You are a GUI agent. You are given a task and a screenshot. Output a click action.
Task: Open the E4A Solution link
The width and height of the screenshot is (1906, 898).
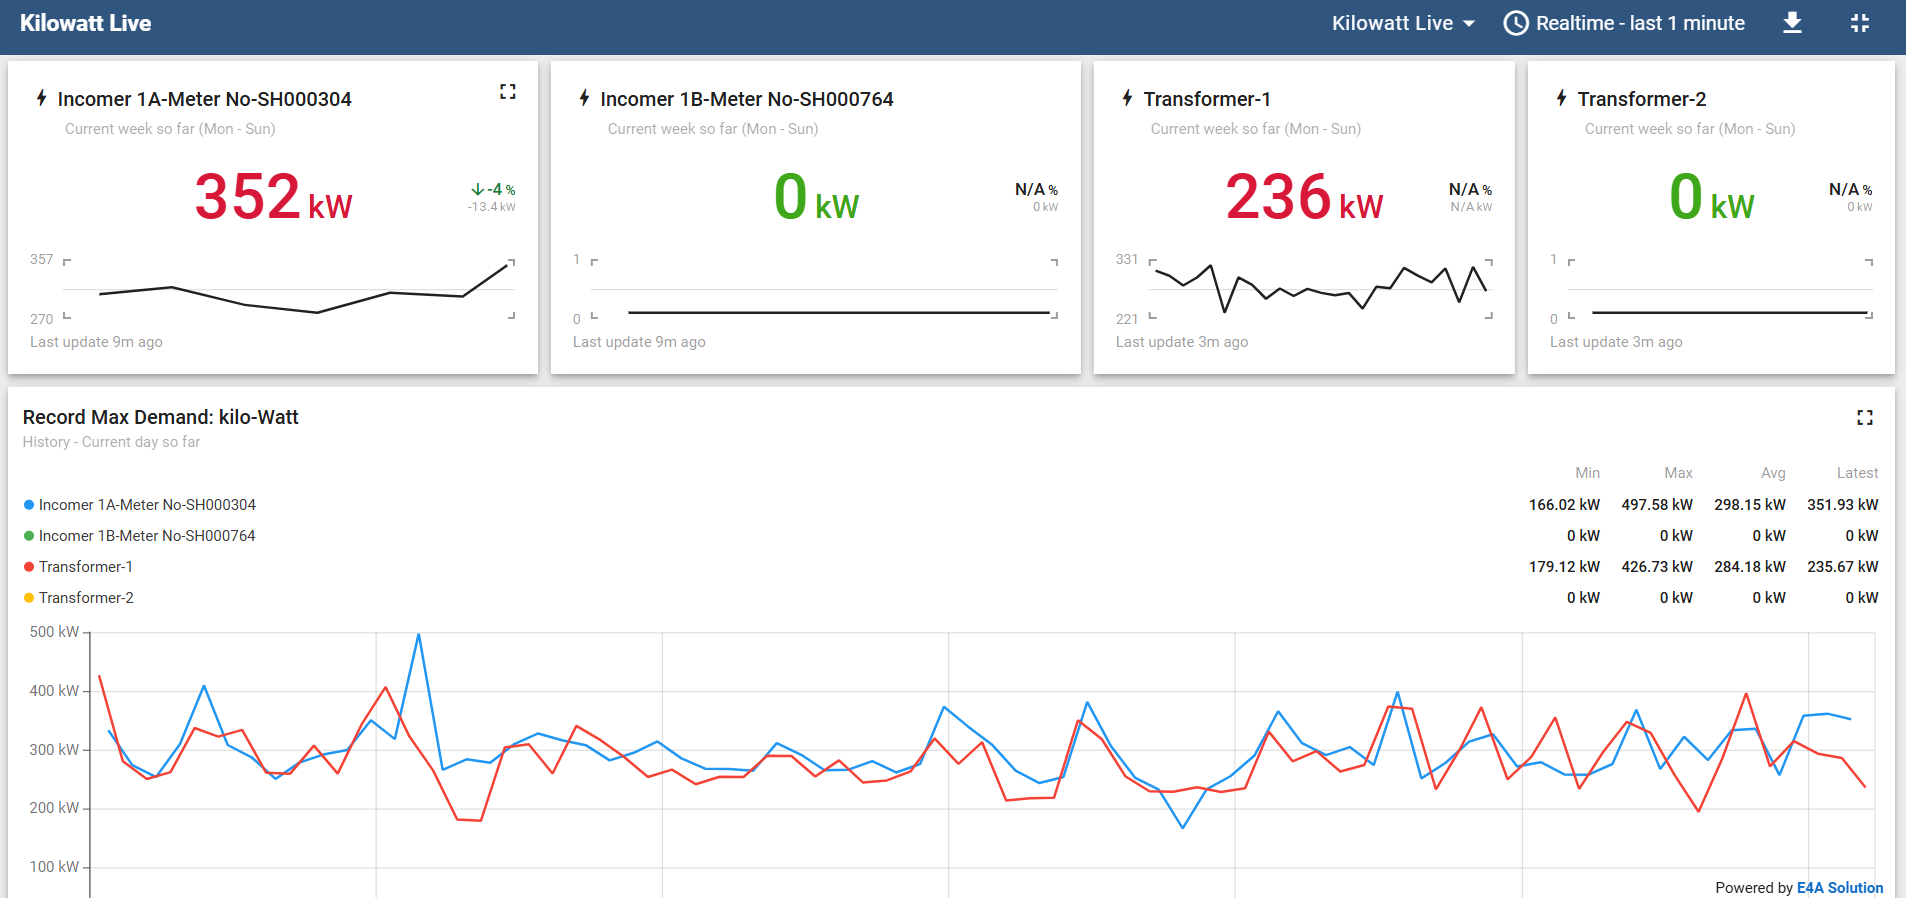1839,888
